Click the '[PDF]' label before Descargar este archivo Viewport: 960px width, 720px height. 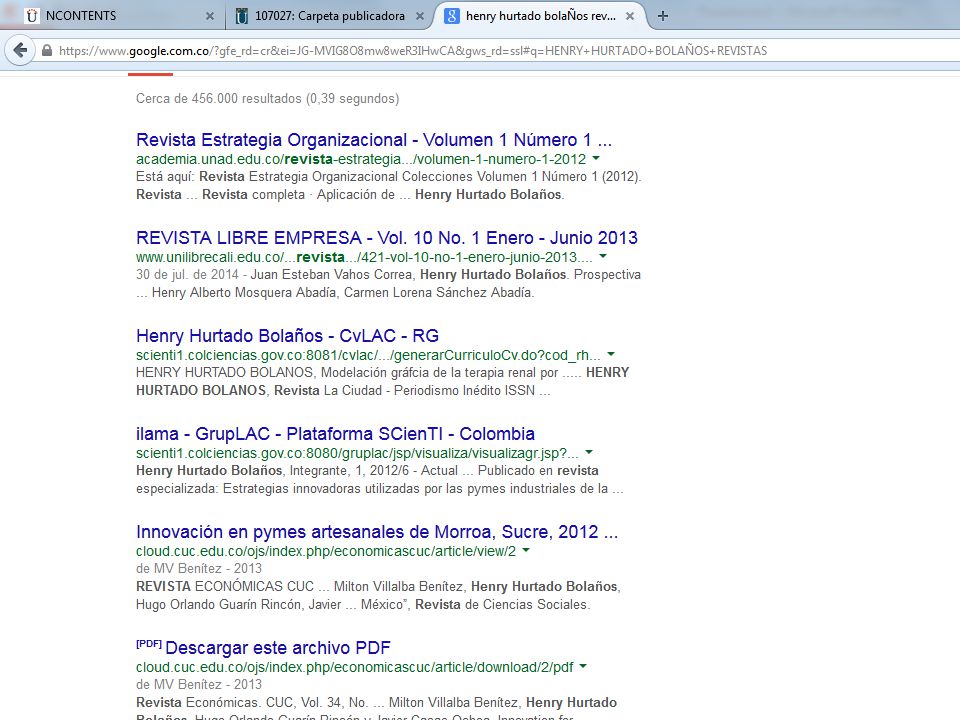(149, 644)
